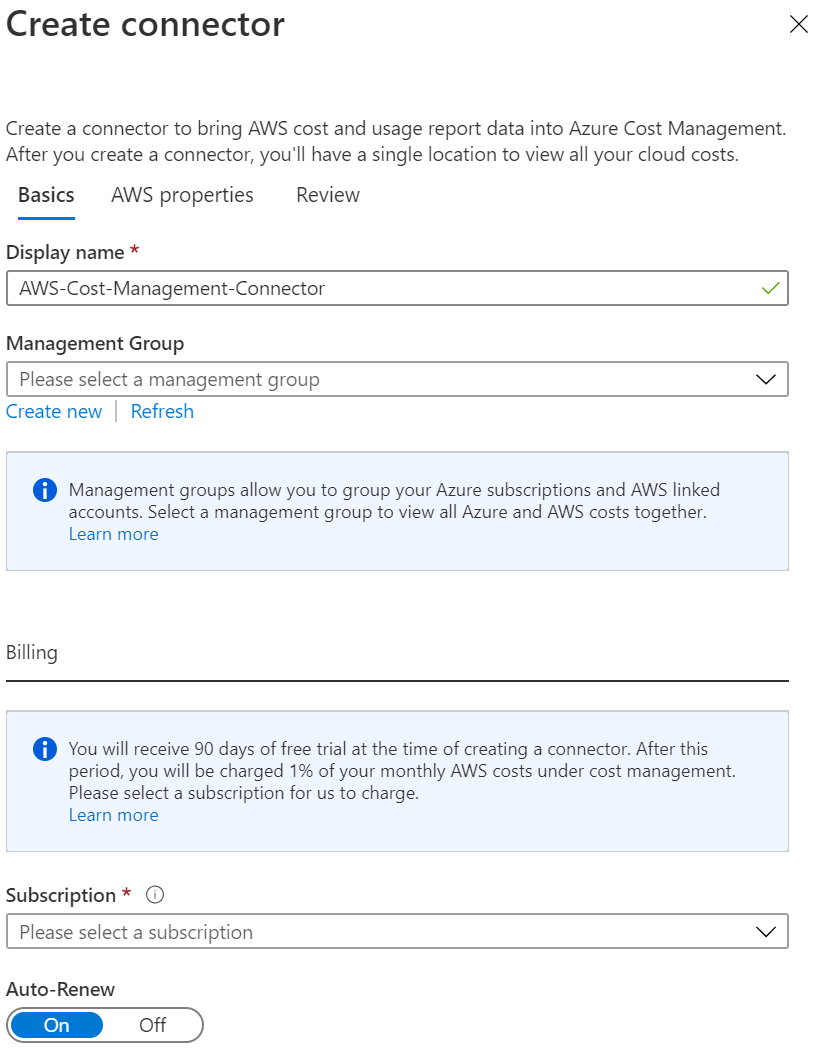Turn Auto-Renew on
Image resolution: width=816 pixels, height=1056 pixels.
click(x=57, y=1025)
